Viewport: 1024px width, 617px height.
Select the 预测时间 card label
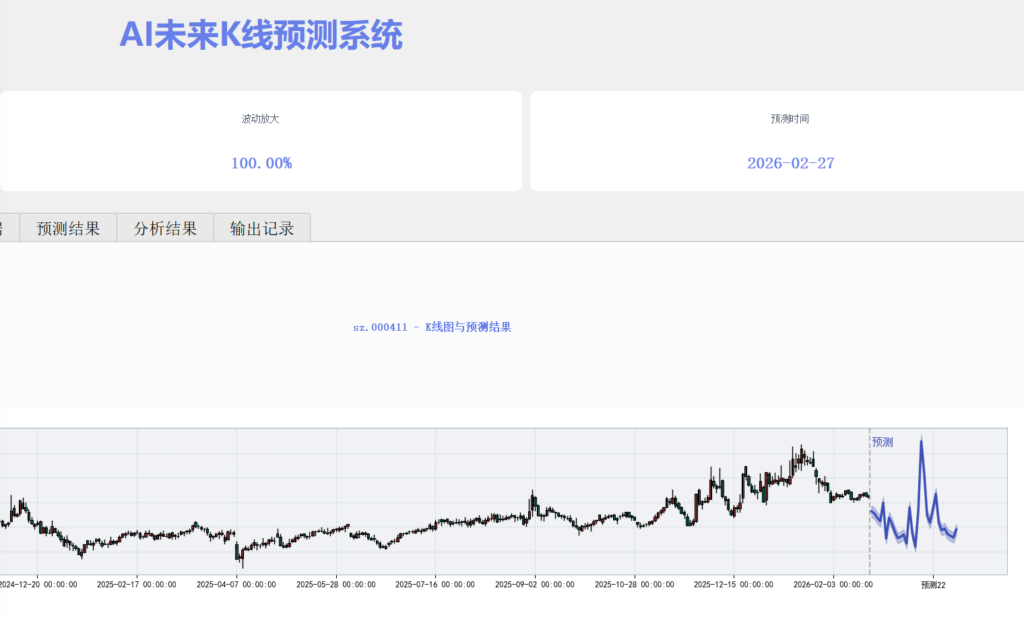[x=790, y=119]
